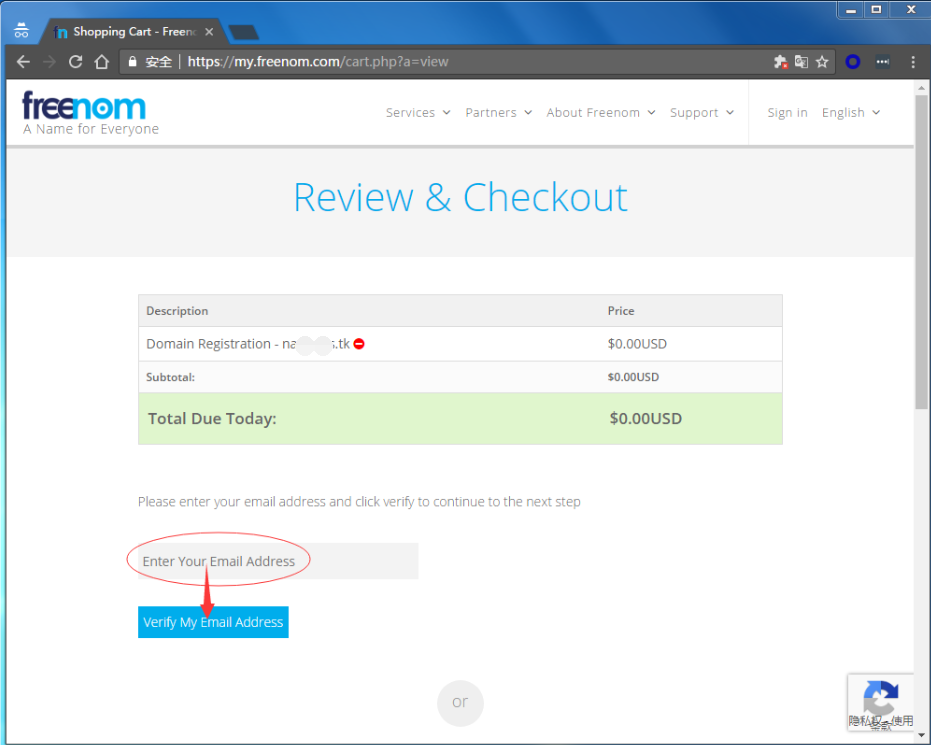
Task: Open the extensions puzzle icon
Action: (x=780, y=62)
